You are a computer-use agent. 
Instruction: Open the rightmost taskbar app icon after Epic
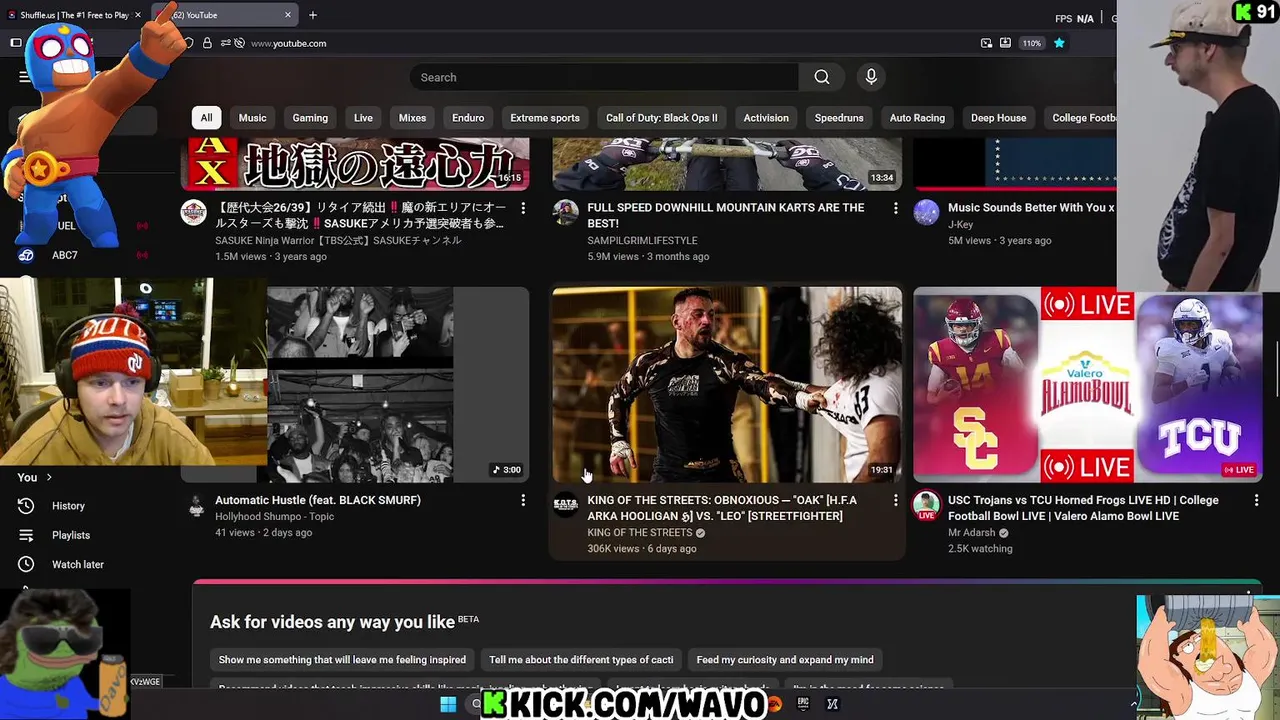click(x=832, y=704)
